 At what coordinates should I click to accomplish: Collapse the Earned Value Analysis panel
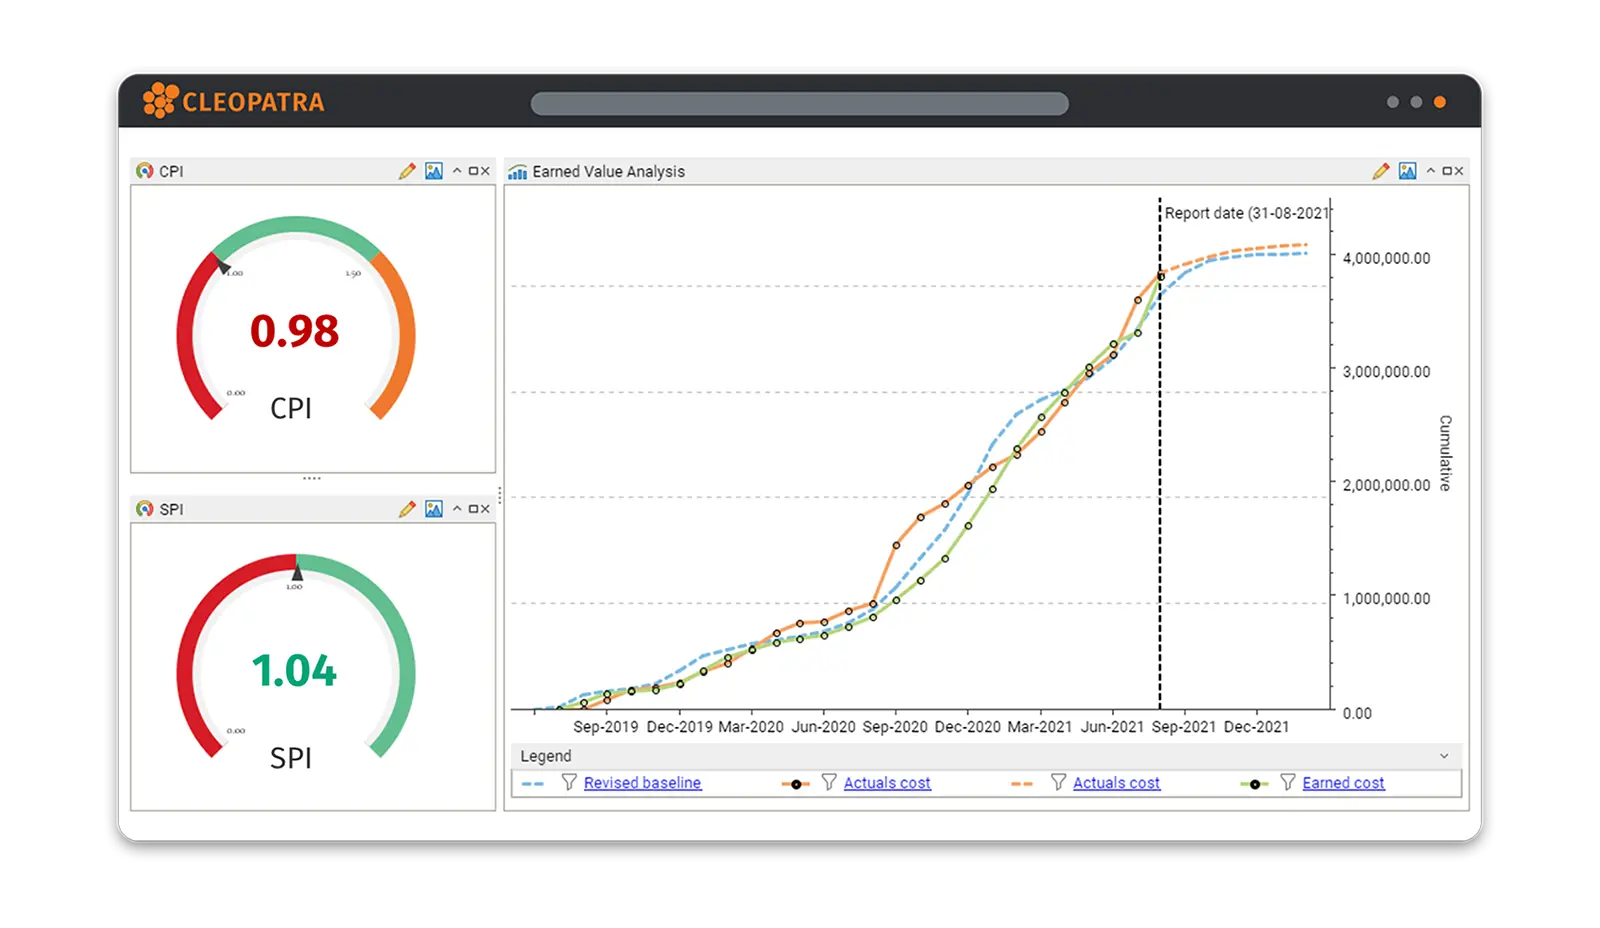point(1432,171)
